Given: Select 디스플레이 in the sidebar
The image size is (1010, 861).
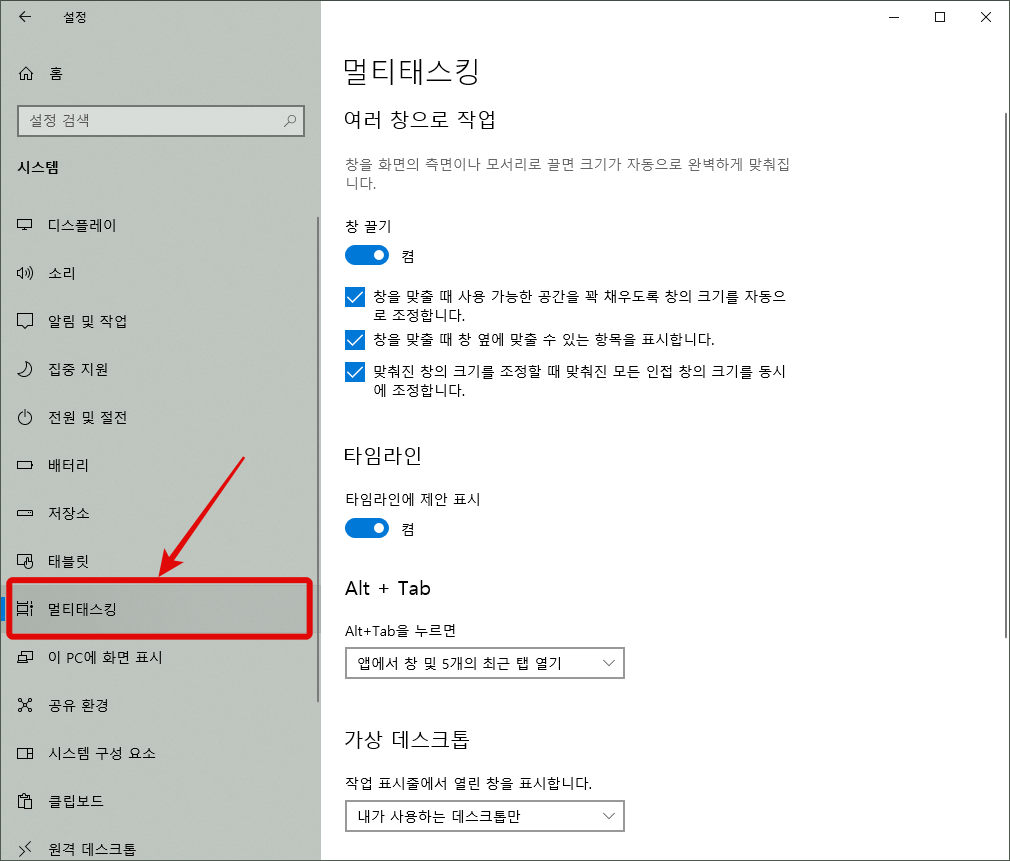Looking at the screenshot, I should point(160,225).
